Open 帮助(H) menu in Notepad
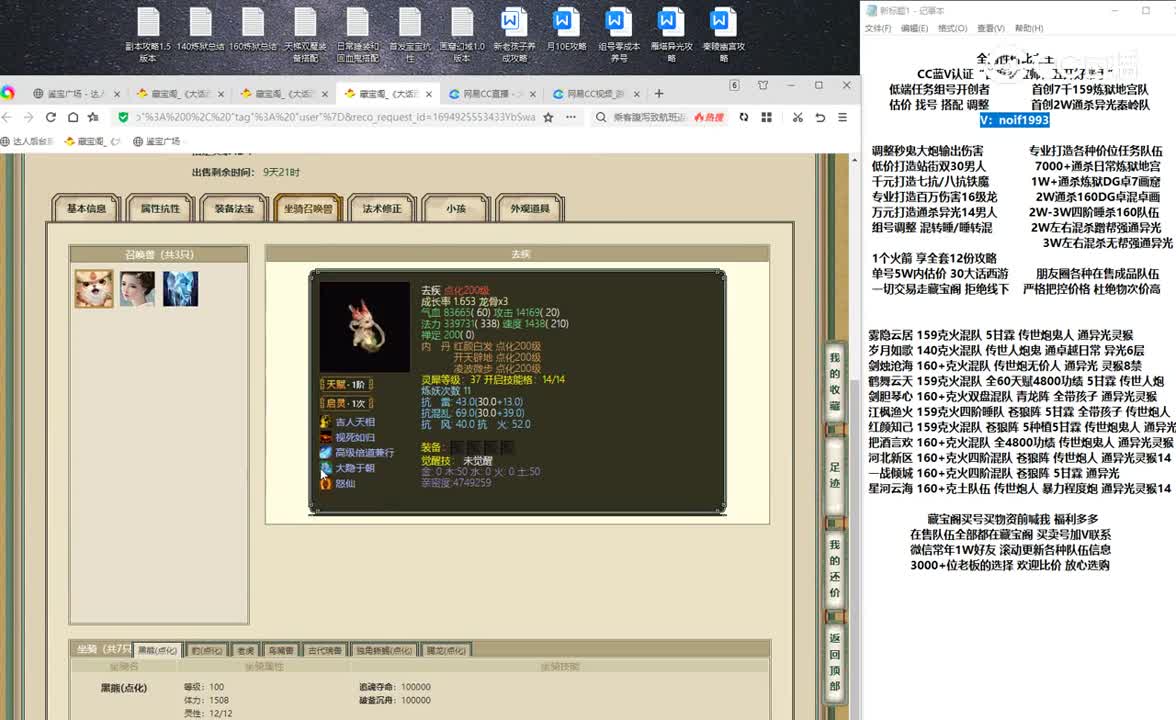The image size is (1176, 720). point(1028,28)
